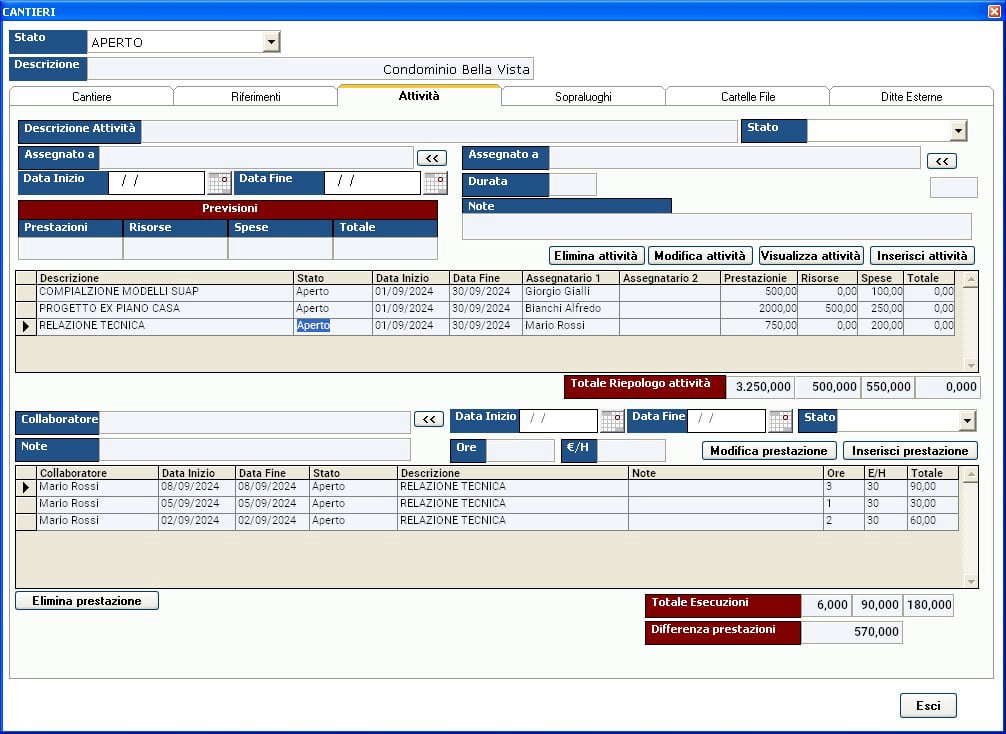Open calendar for prestazione Data Inizio

[612, 421]
